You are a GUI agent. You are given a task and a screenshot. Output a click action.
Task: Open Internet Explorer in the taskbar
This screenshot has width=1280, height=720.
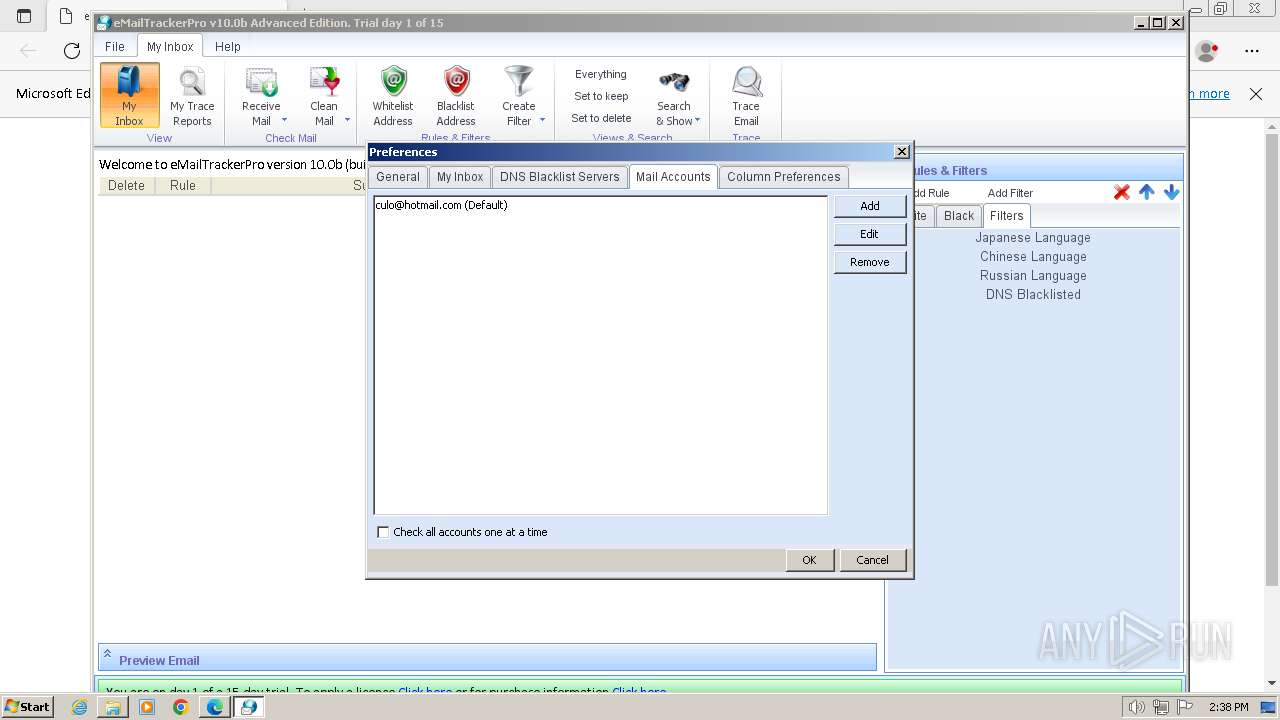[x=80, y=707]
